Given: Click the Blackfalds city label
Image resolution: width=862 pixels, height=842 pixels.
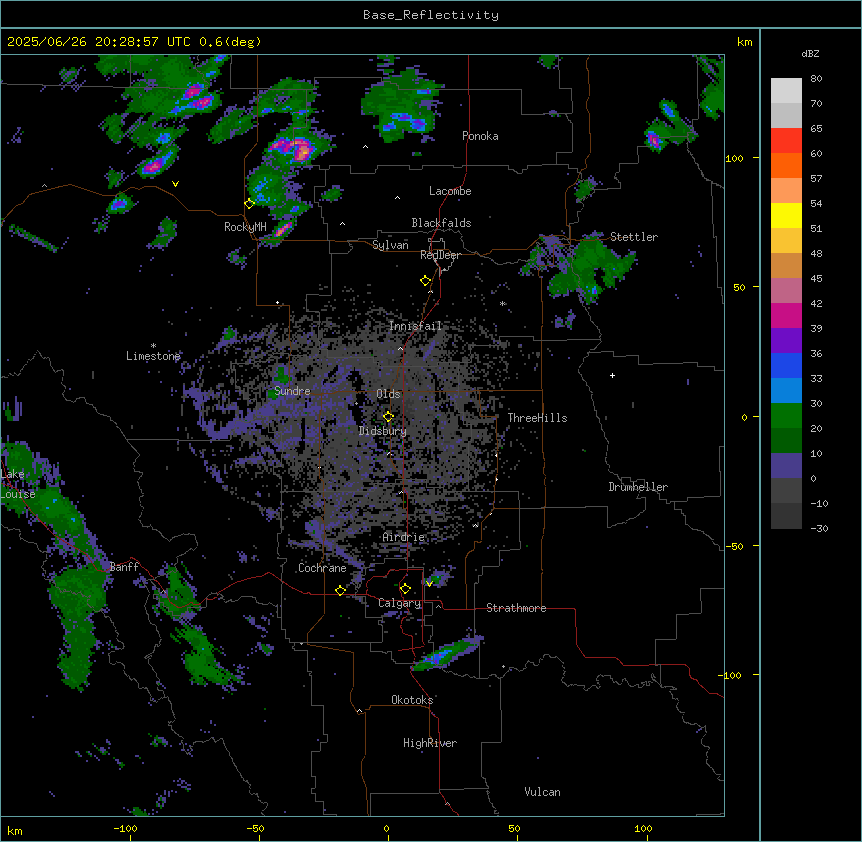Looking at the screenshot, I should 441,223.
